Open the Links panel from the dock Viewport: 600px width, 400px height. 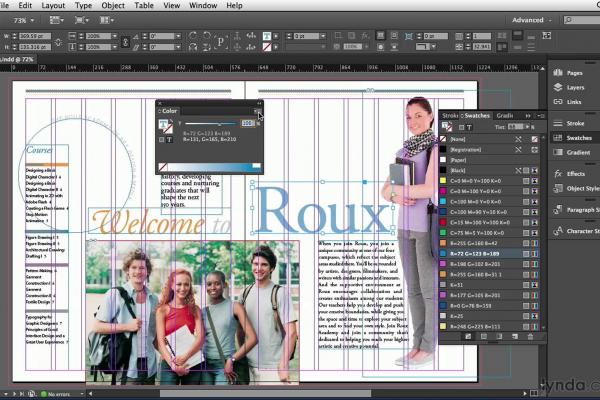coord(573,102)
